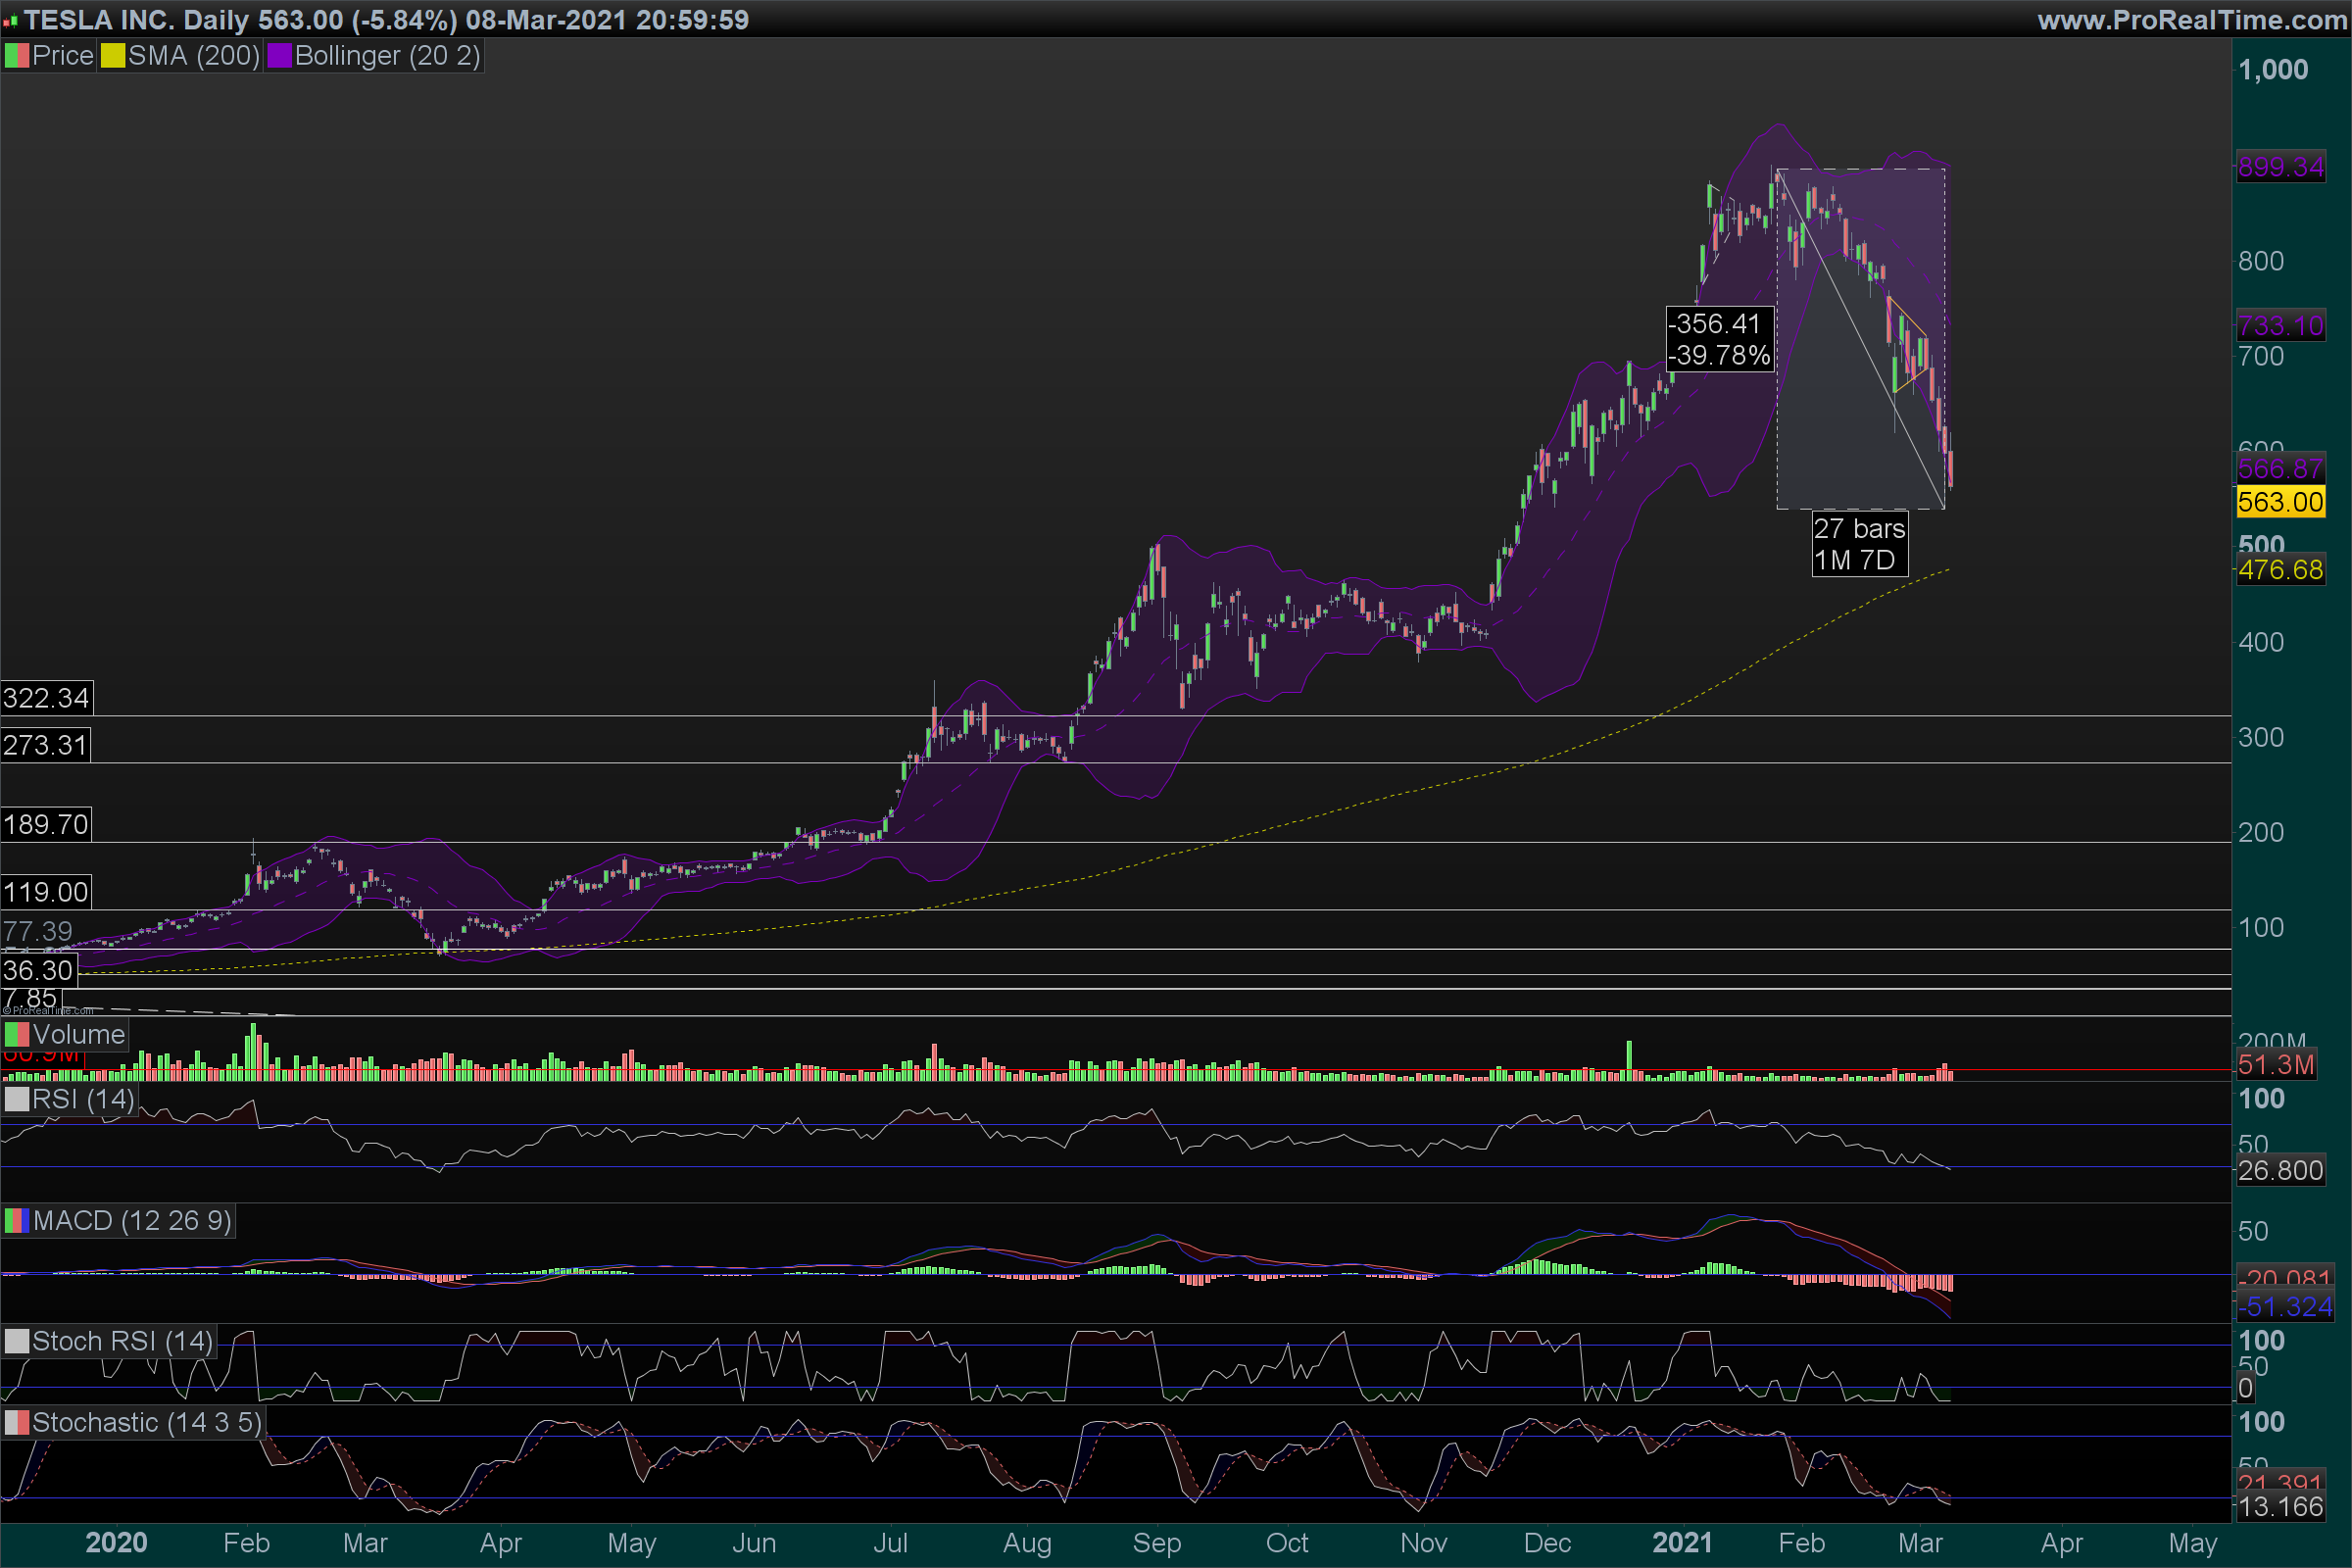The width and height of the screenshot is (2352, 1568).
Task: Click the Price indicator legend icon
Action: [17, 56]
